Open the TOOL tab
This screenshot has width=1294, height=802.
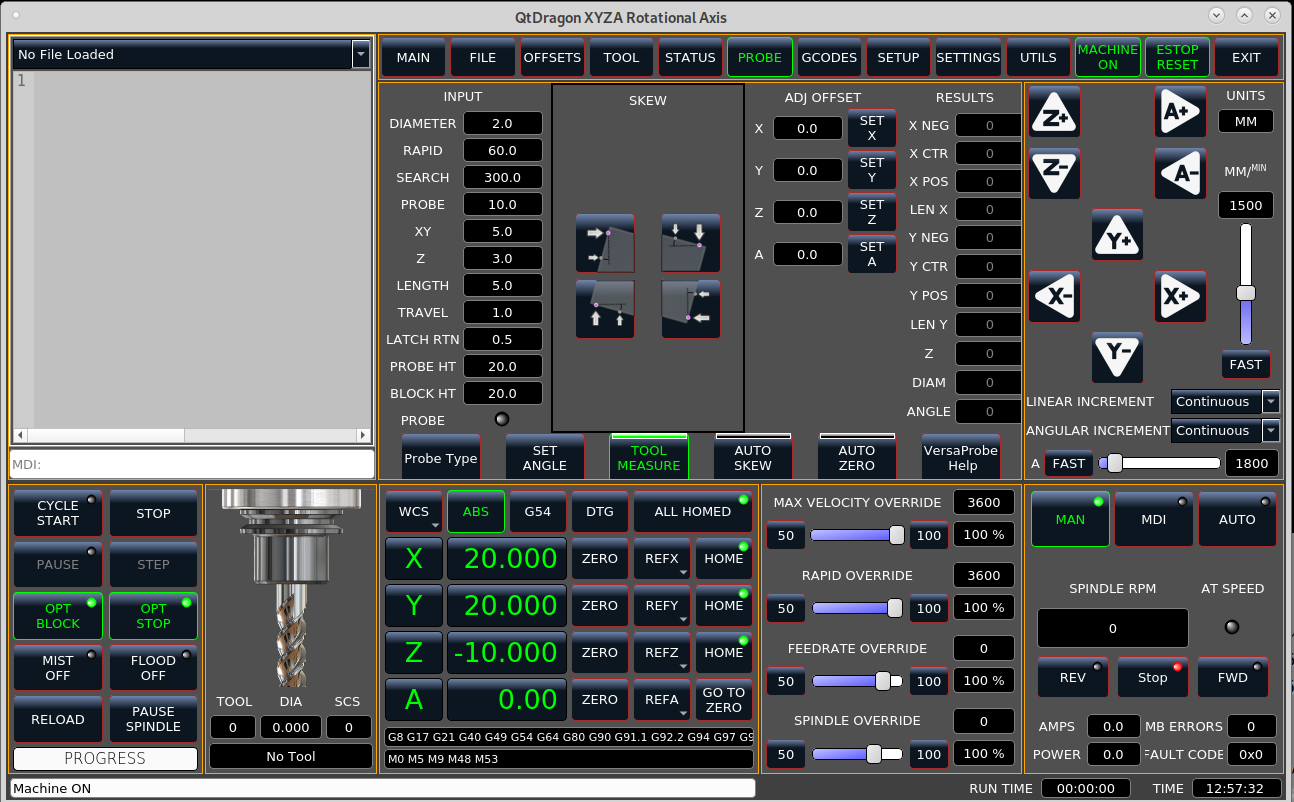coord(621,58)
